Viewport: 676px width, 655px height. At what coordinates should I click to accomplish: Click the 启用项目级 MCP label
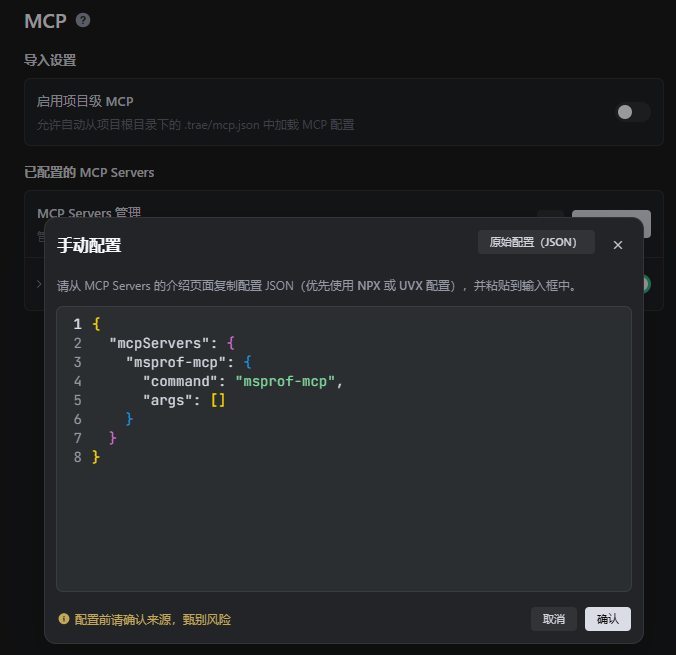[x=85, y=101]
